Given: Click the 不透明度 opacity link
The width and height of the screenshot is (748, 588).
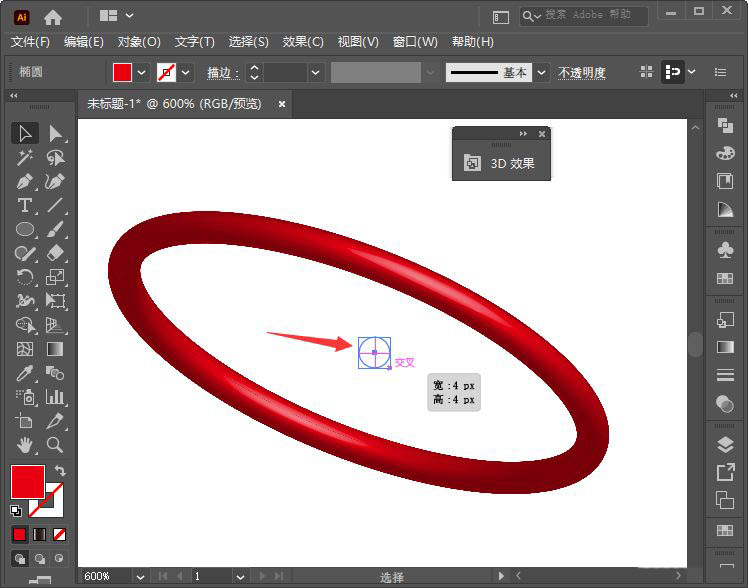Looking at the screenshot, I should click(x=582, y=73).
